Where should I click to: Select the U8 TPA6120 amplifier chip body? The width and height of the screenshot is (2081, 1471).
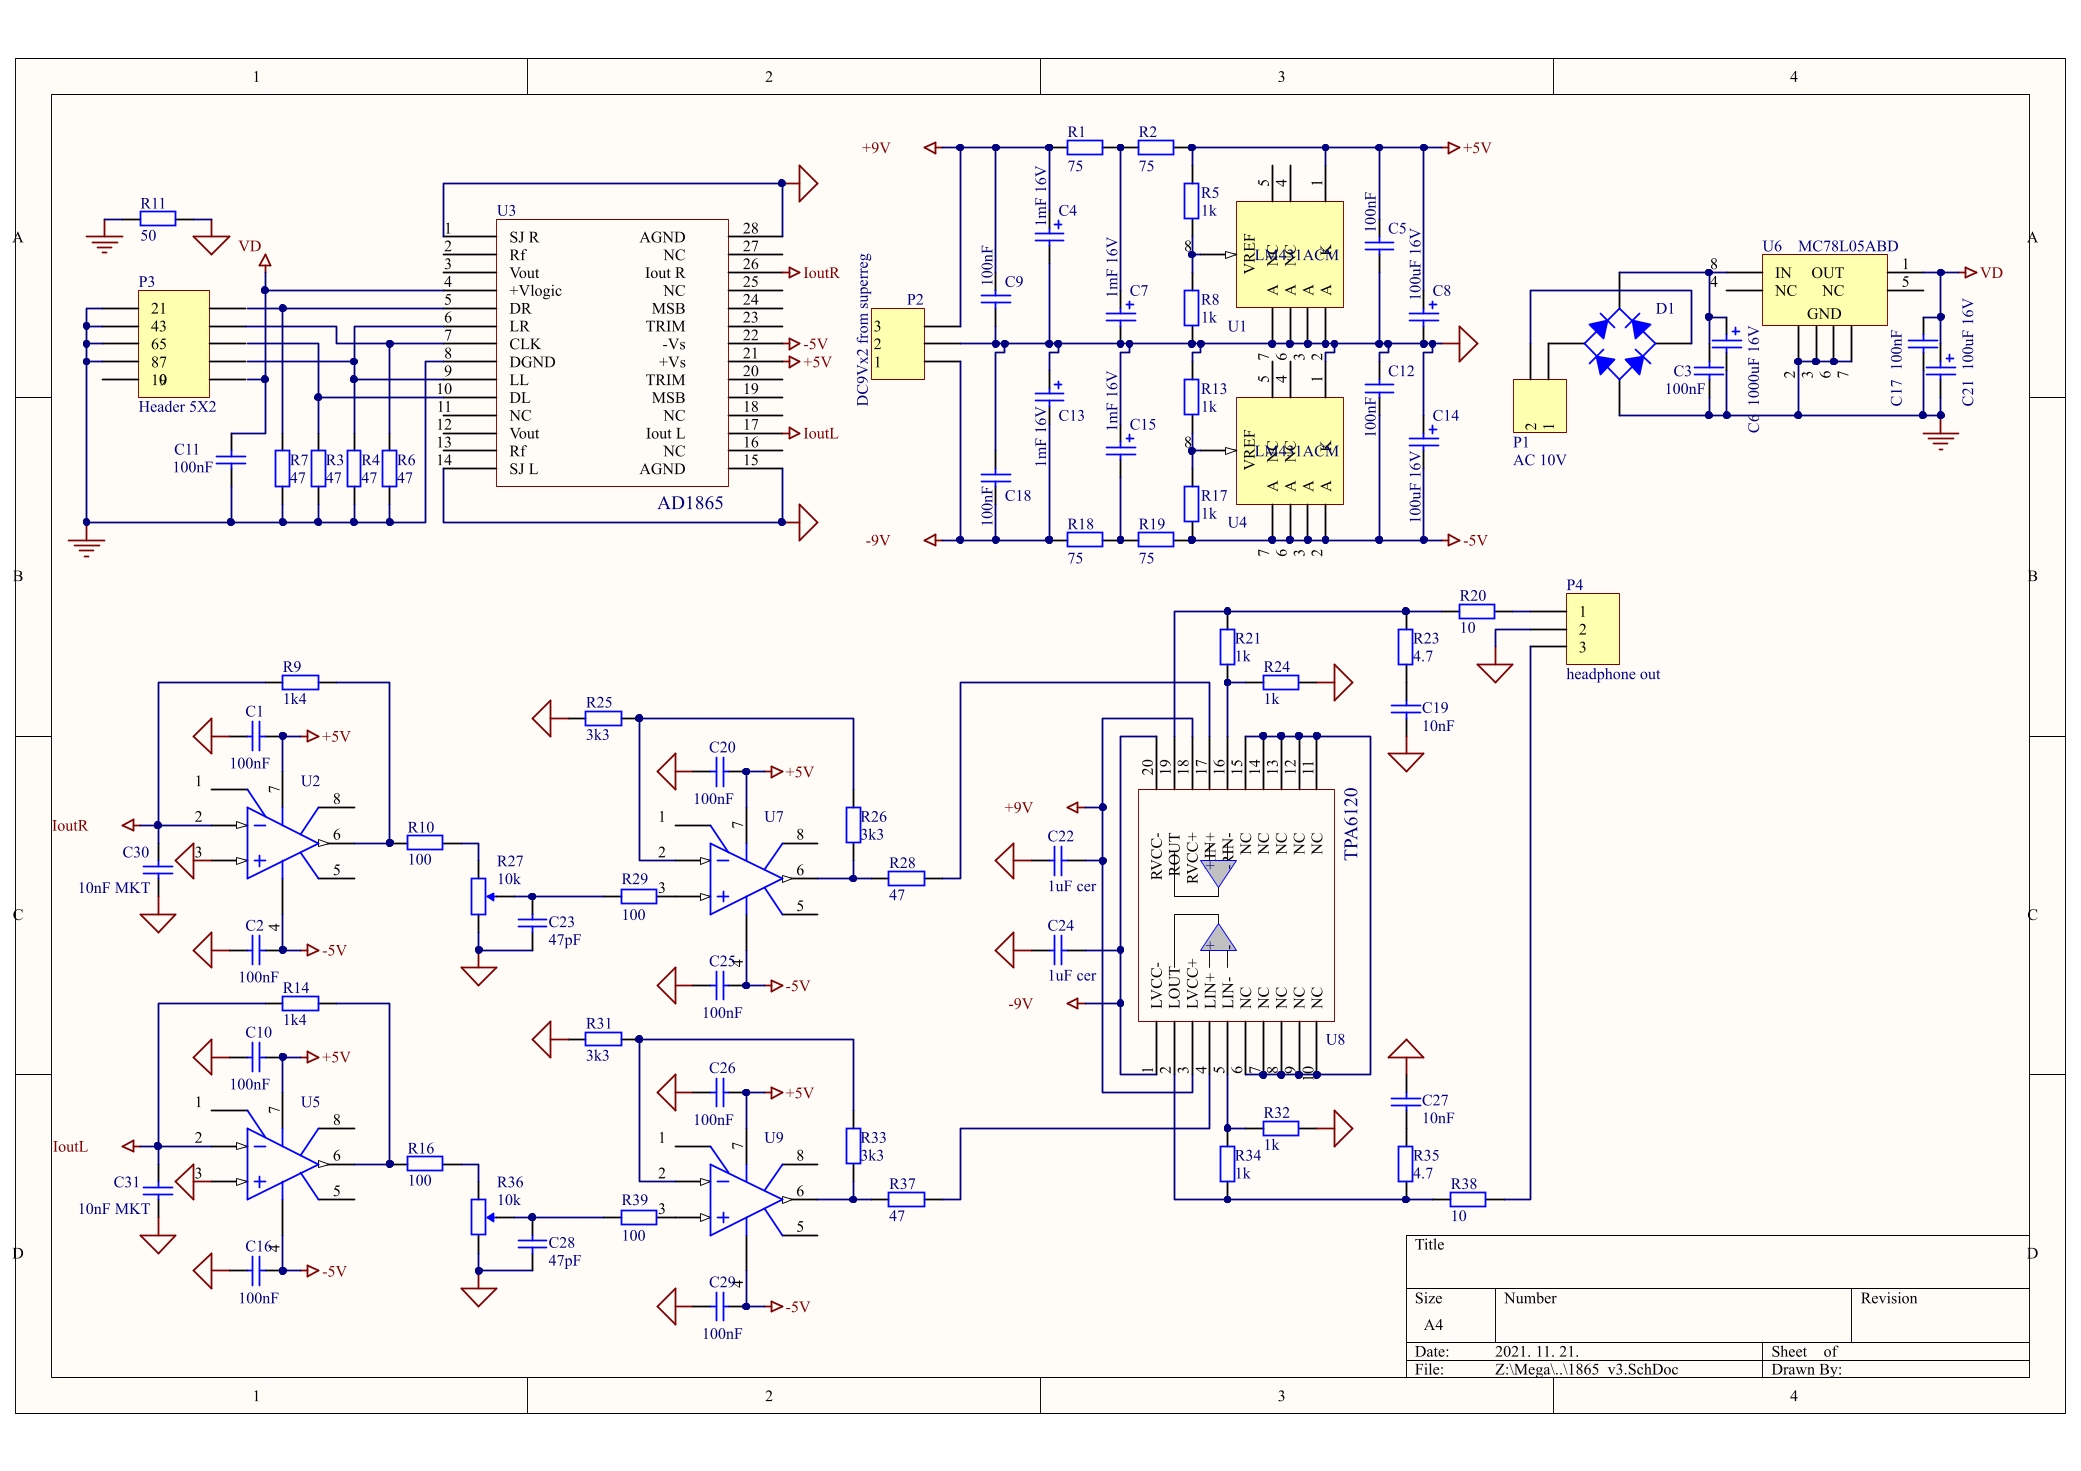coord(1236,905)
